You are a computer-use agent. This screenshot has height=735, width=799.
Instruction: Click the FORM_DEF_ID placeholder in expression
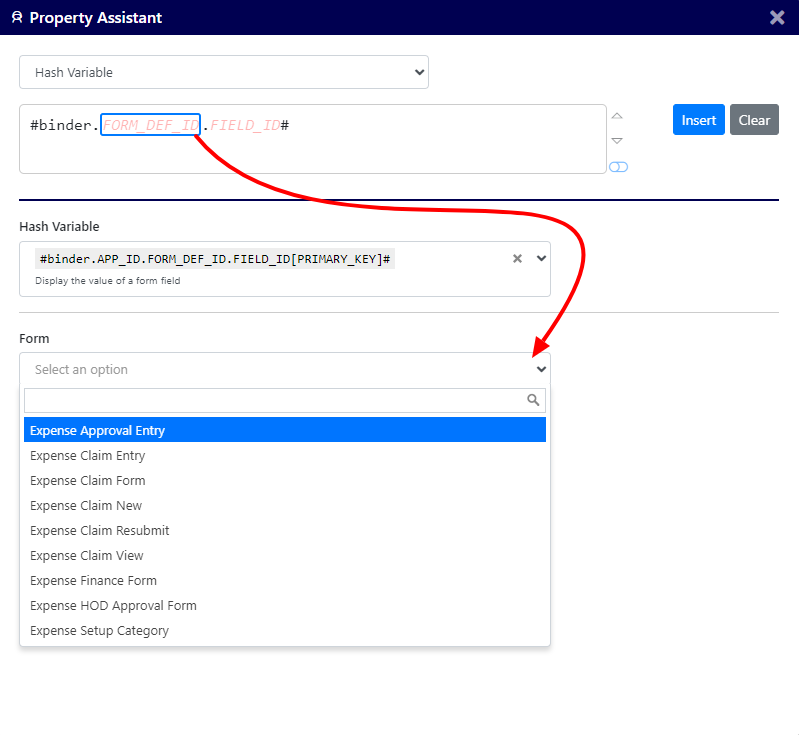point(150,125)
